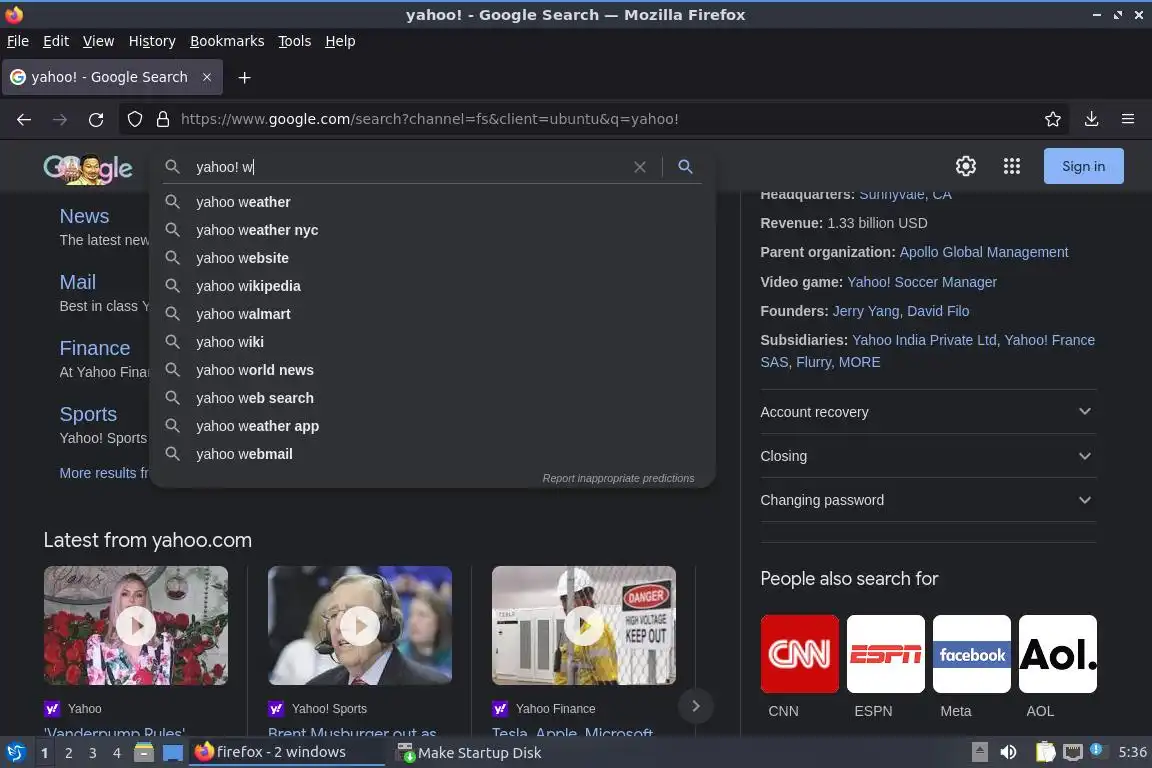The image size is (1152, 768).
Task: Open the start menu bird icon
Action: pos(15,752)
